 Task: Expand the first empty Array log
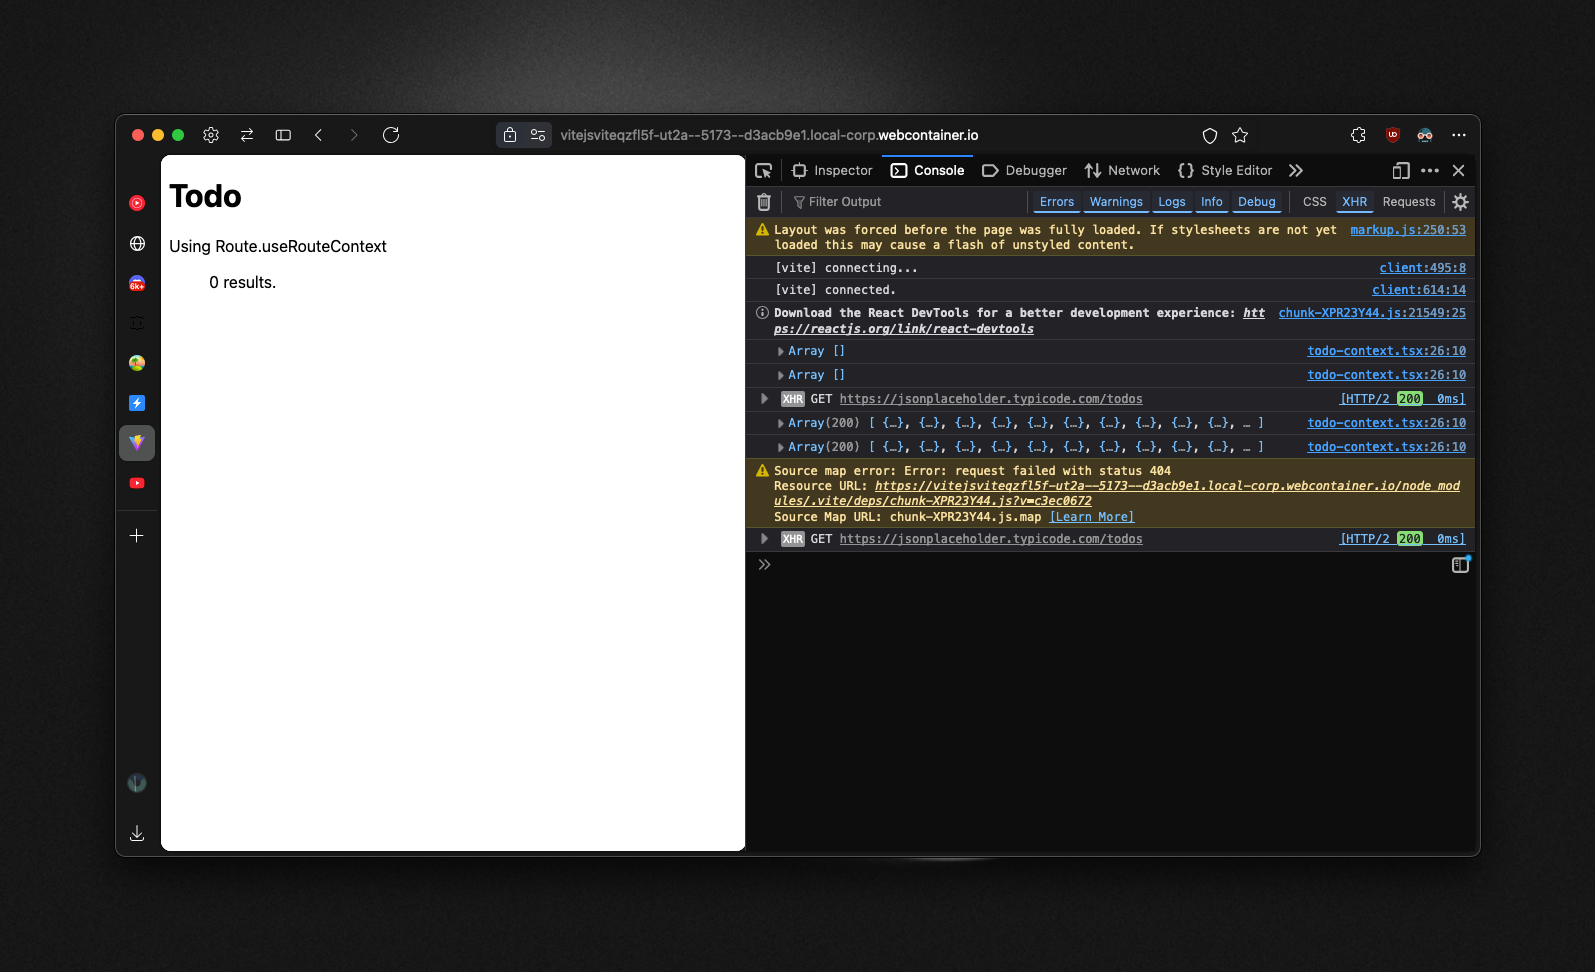(781, 351)
